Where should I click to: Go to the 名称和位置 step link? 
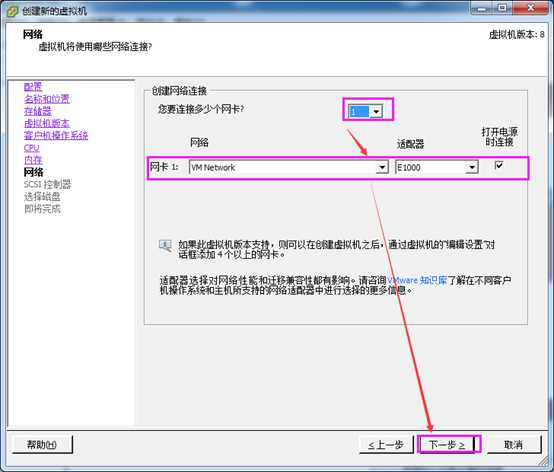(x=47, y=99)
